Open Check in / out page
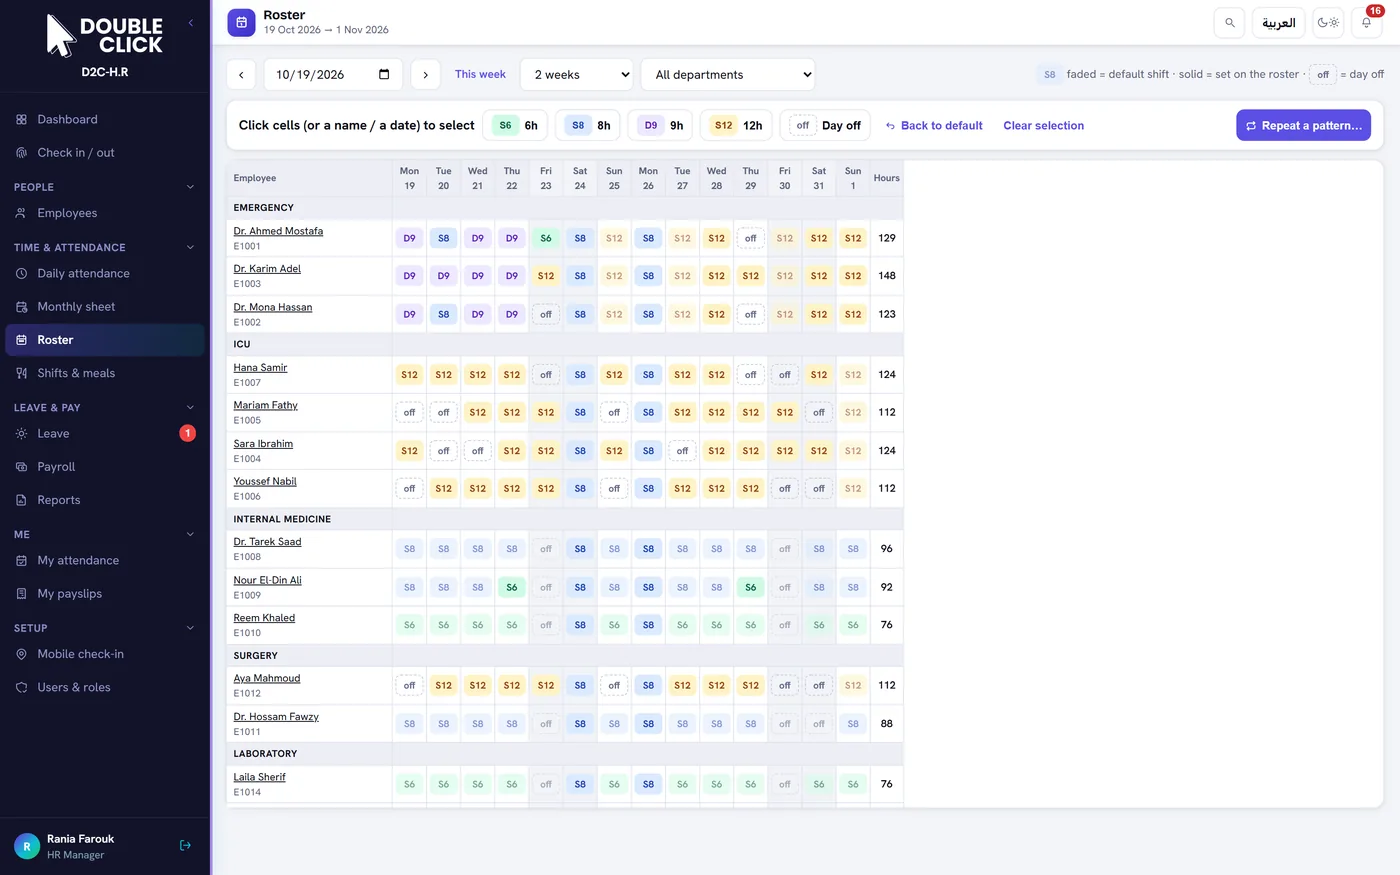The image size is (1400, 875). pos(105,153)
